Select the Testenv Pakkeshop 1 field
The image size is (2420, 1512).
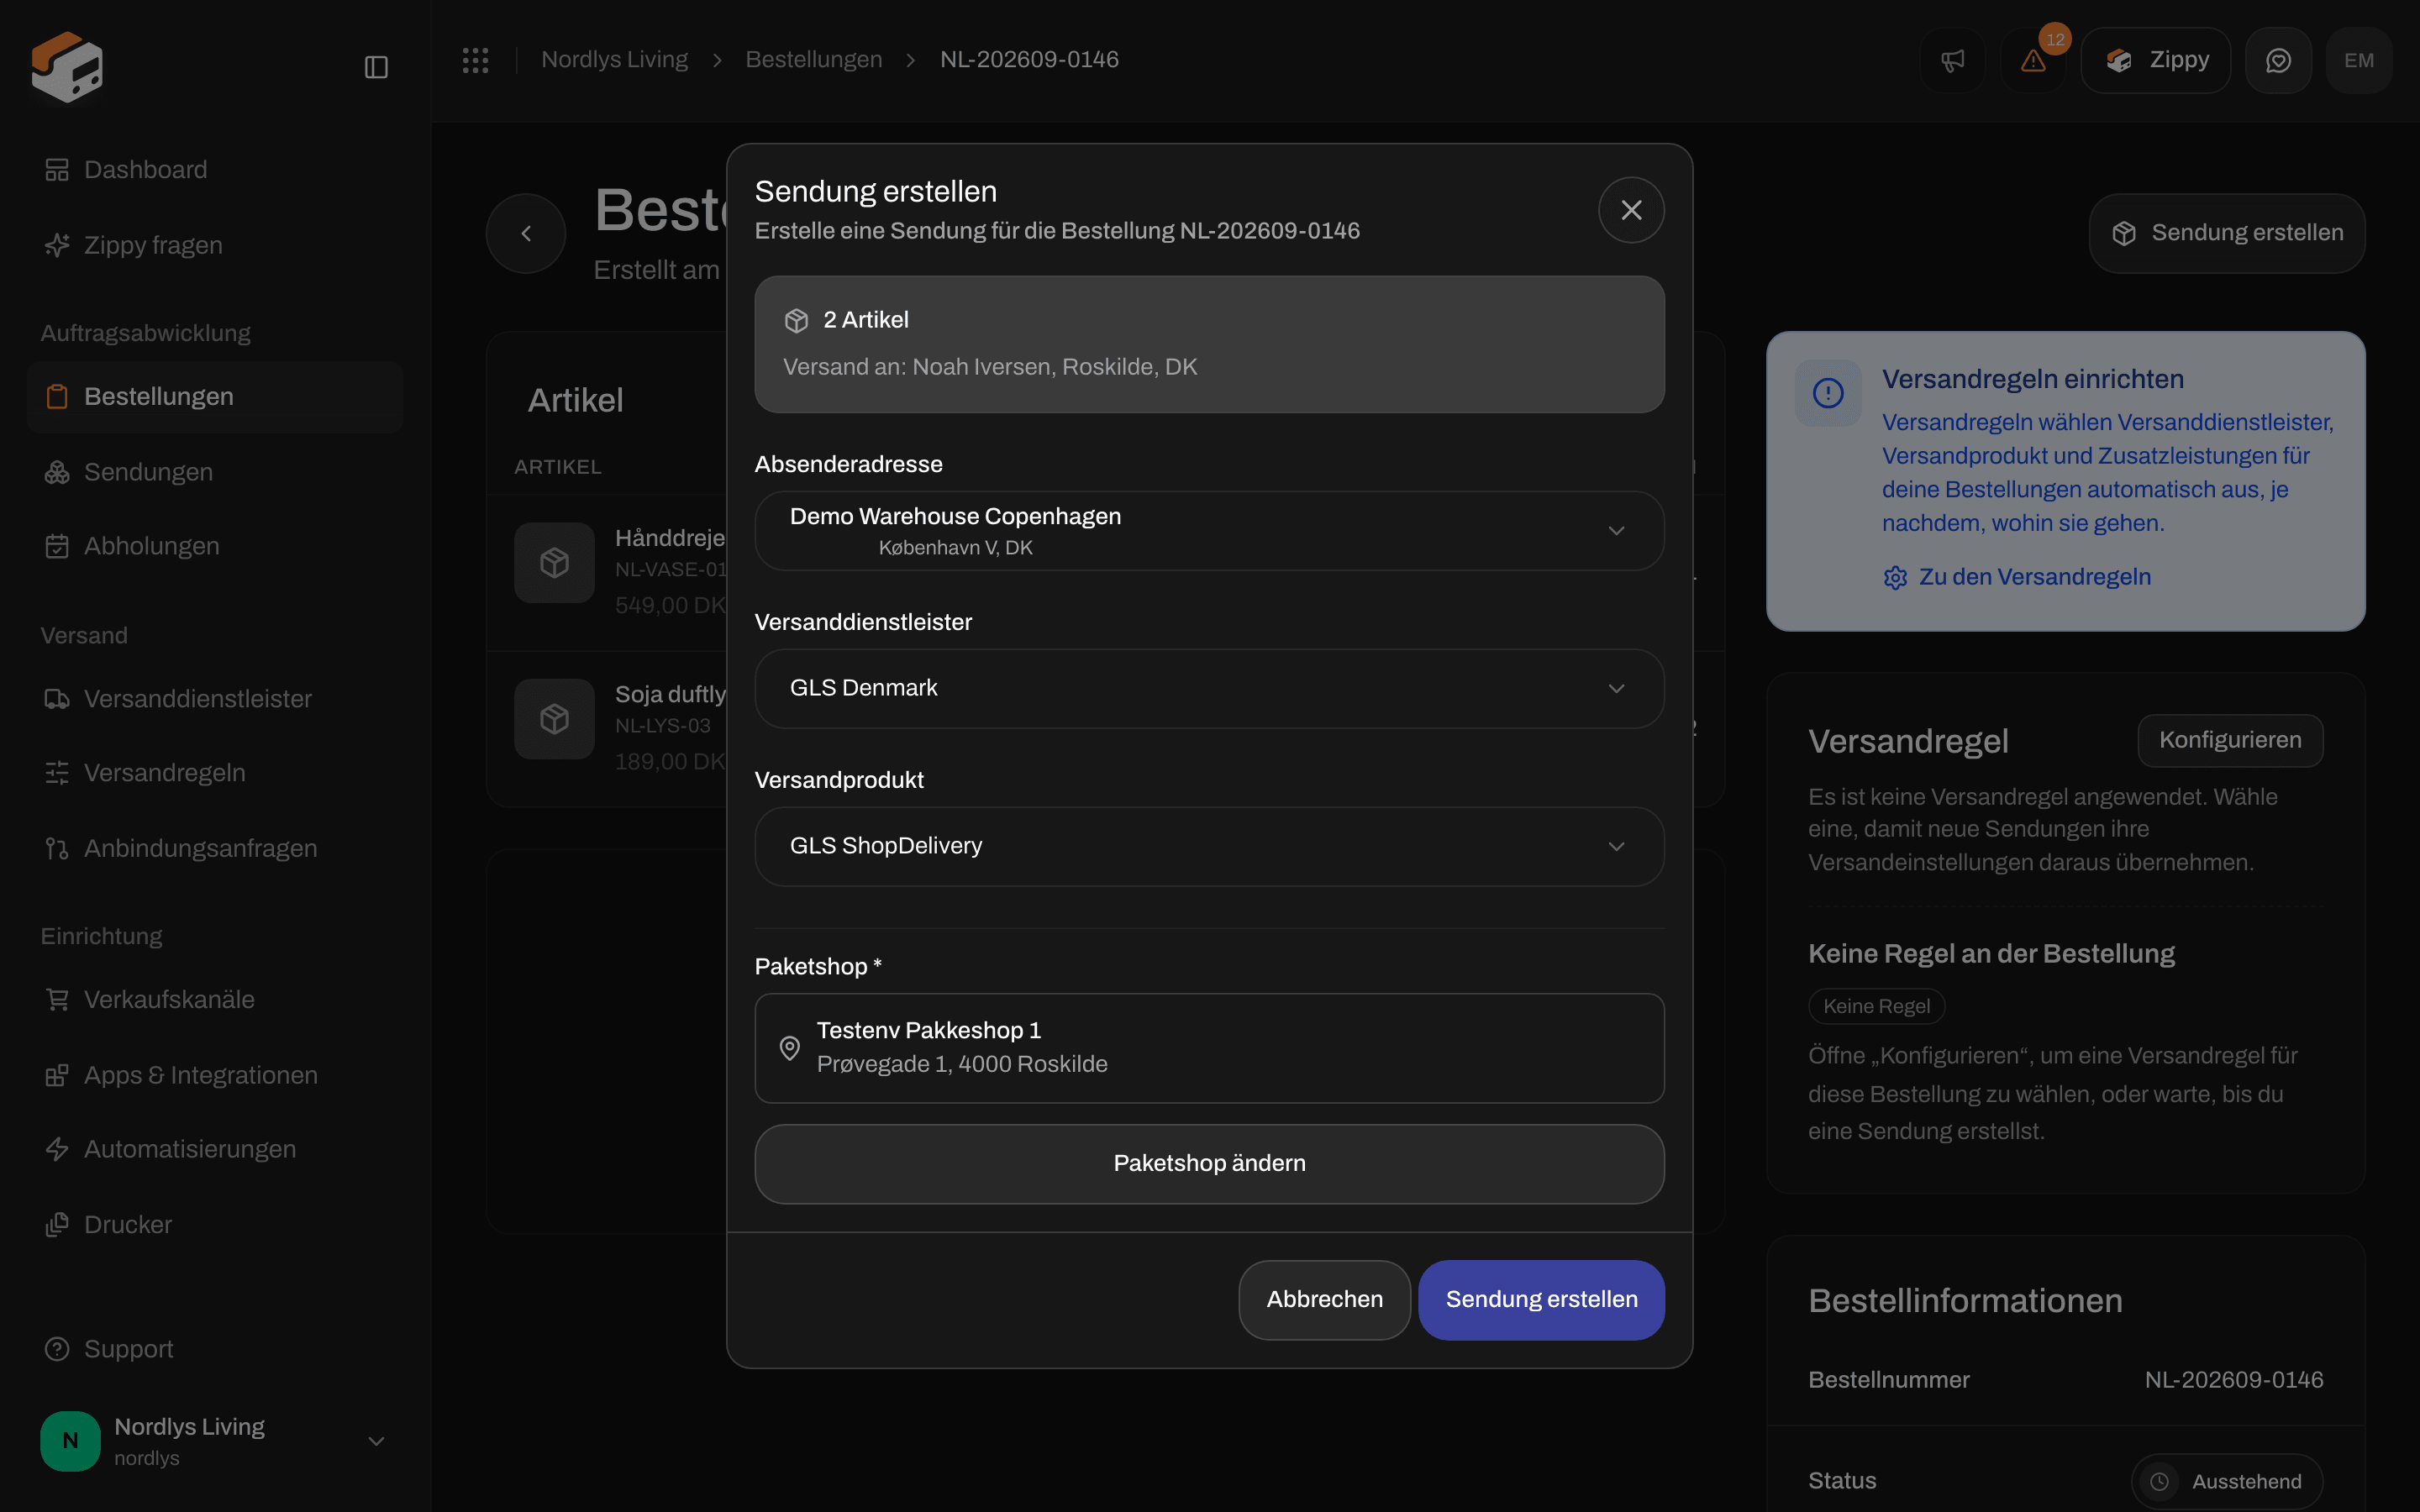[x=1209, y=1048]
